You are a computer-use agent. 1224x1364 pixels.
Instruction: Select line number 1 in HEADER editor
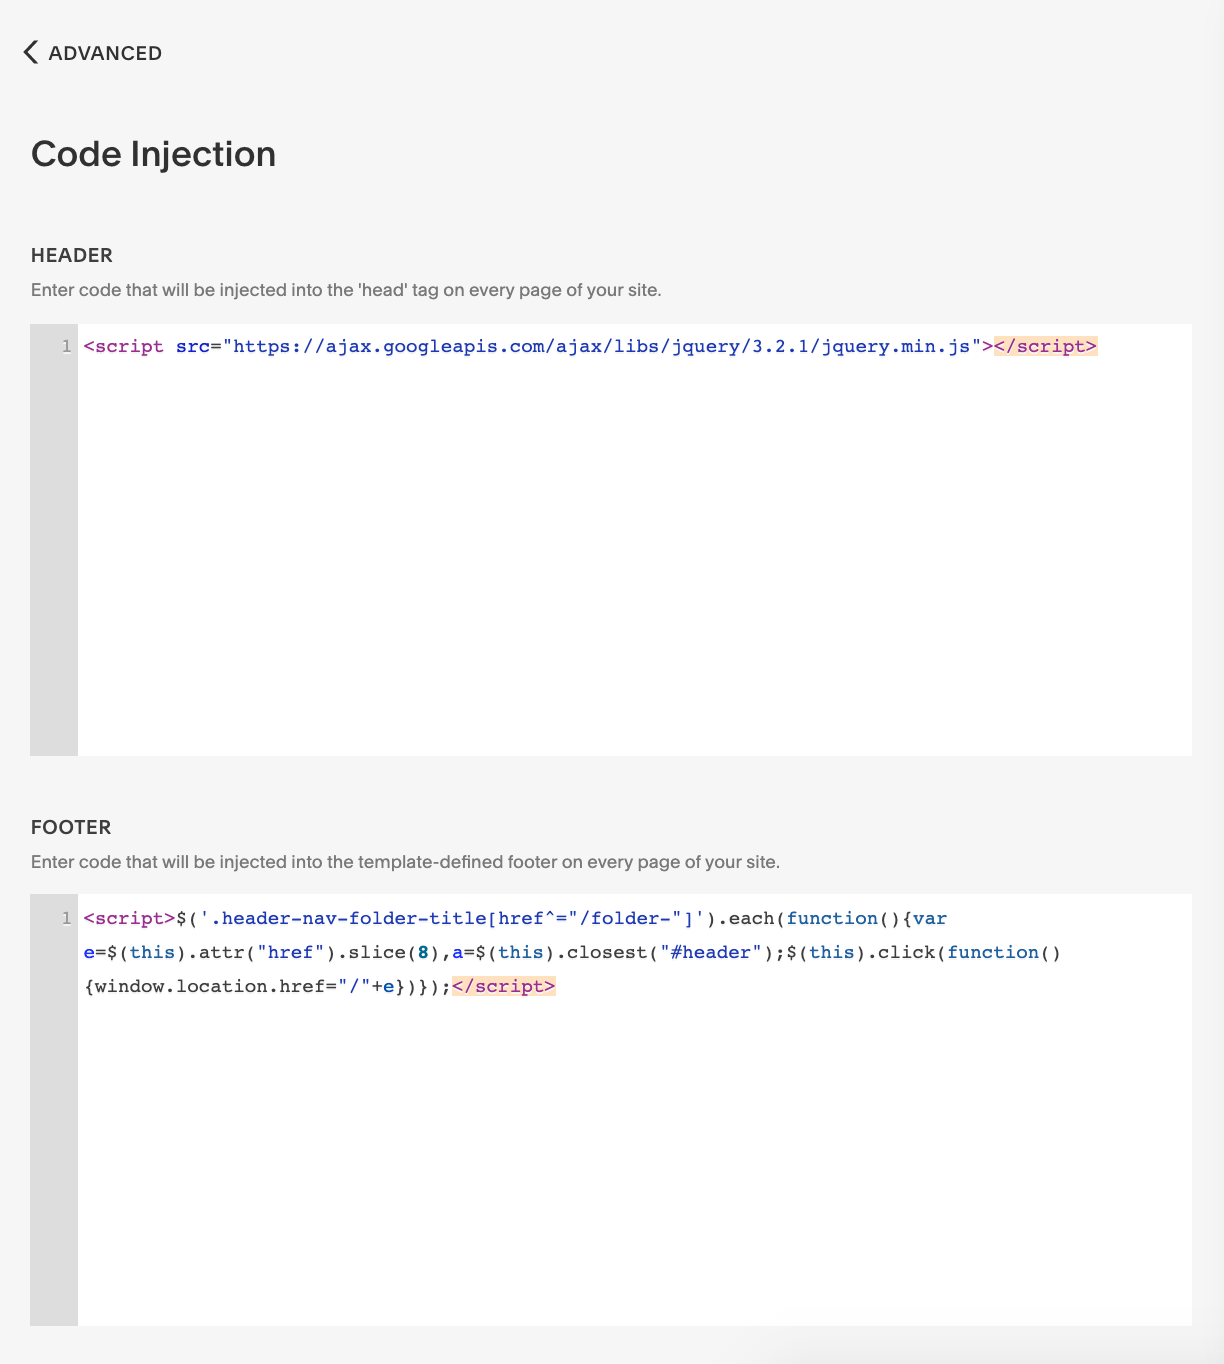[64, 346]
